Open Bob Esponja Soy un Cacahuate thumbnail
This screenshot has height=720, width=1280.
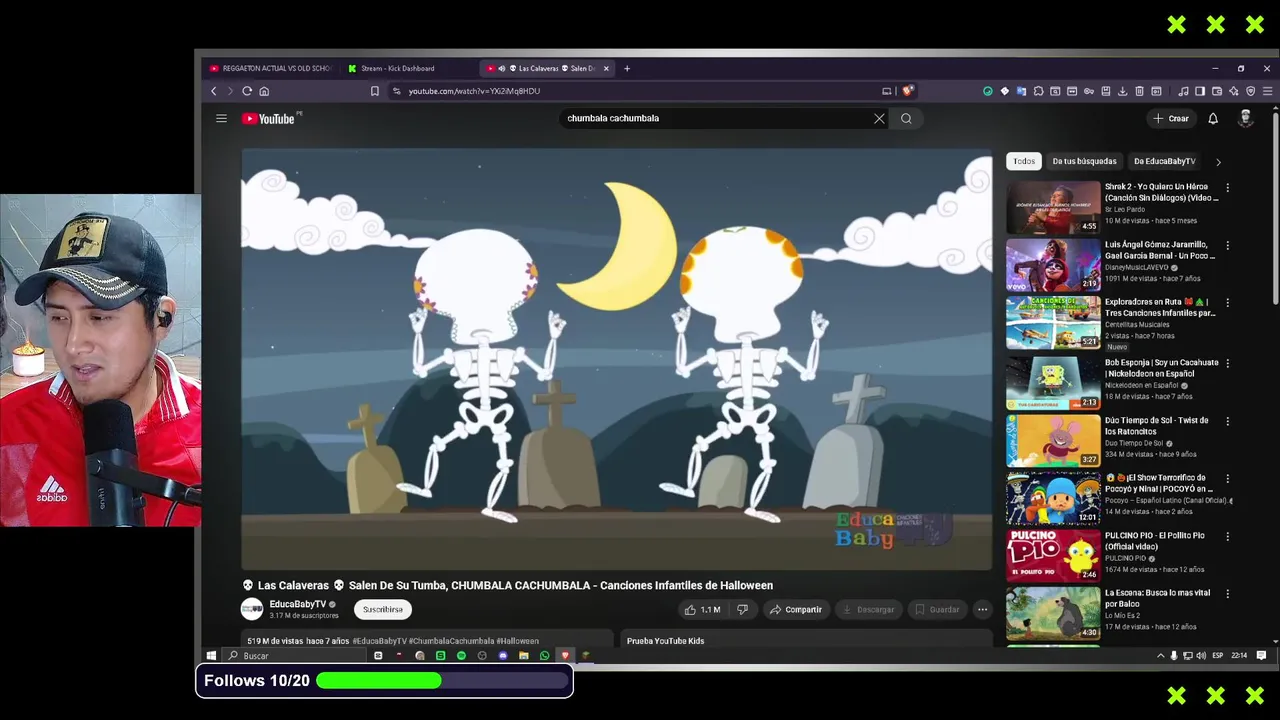(1053, 383)
